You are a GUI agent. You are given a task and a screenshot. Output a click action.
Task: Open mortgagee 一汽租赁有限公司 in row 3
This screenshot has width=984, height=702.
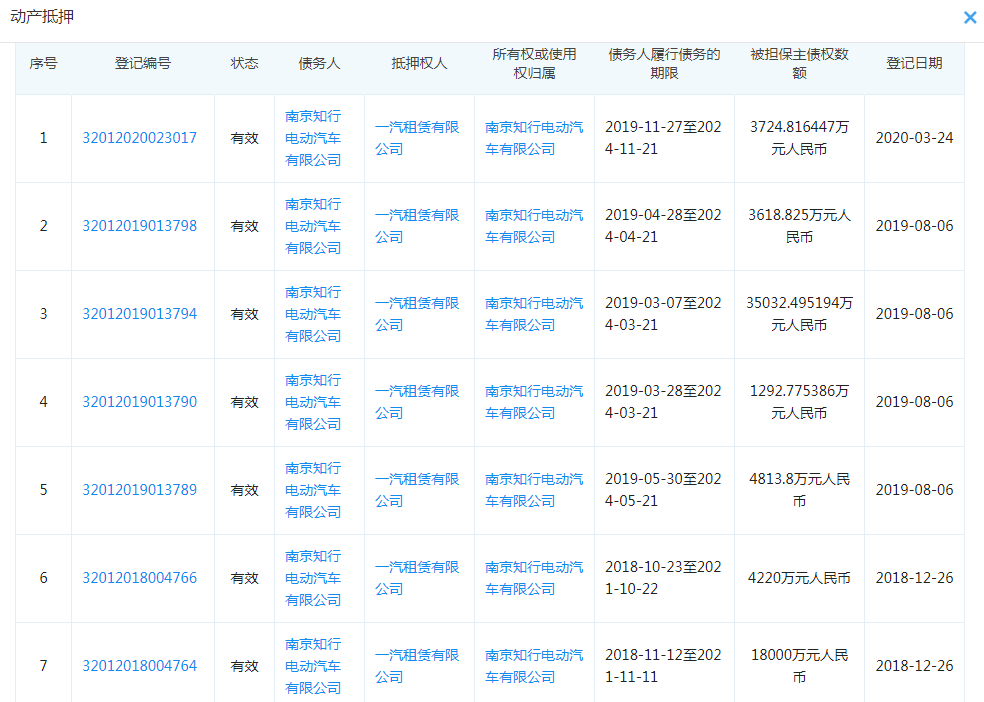tap(417, 314)
